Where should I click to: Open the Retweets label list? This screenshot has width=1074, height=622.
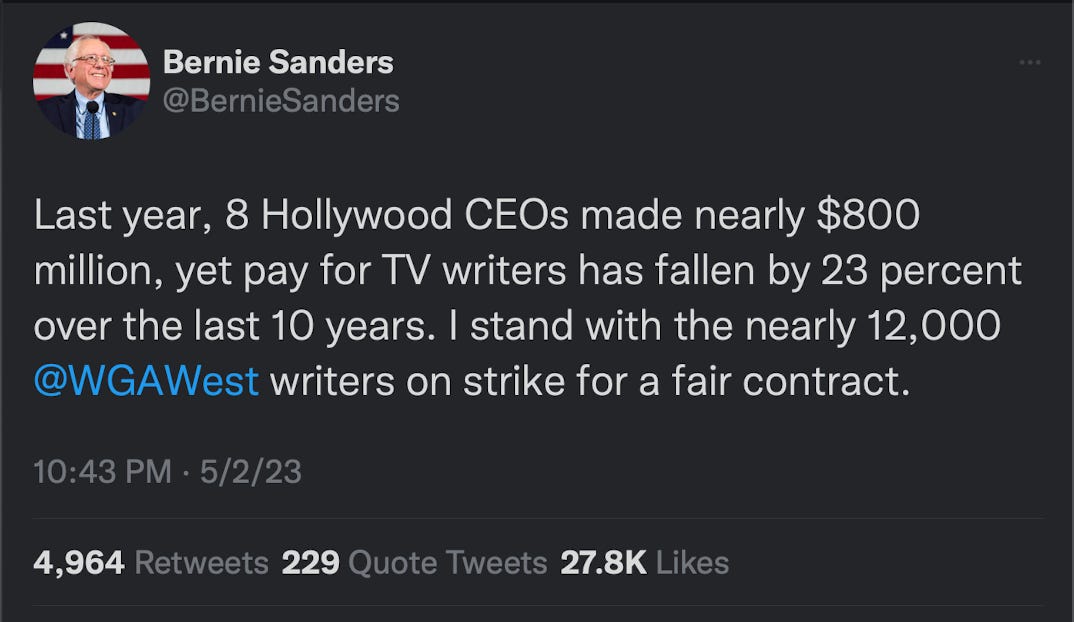[x=201, y=563]
